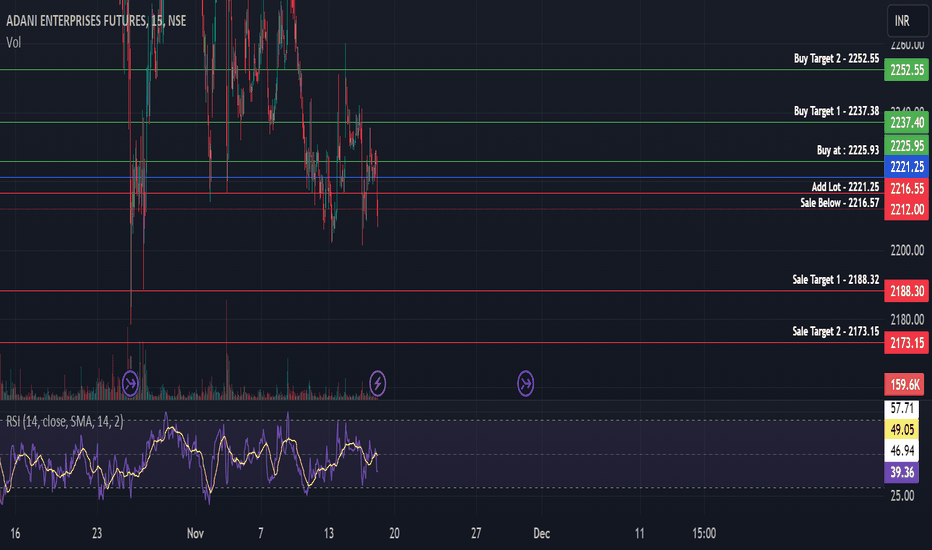Select the Sale Target 1 - 2188.32 label
Screen dimensions: 932x550
click(x=836, y=279)
